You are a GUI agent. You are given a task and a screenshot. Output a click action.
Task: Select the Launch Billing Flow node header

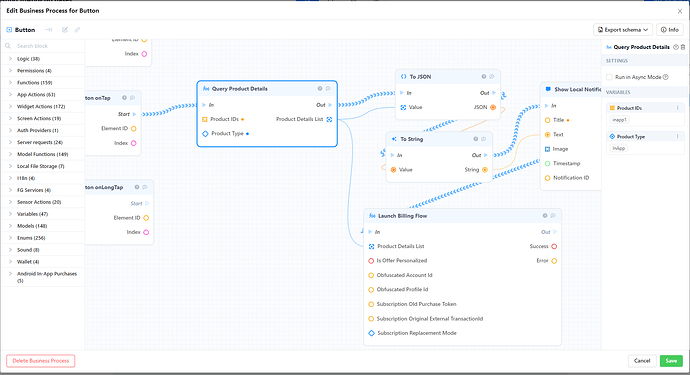click(462, 216)
